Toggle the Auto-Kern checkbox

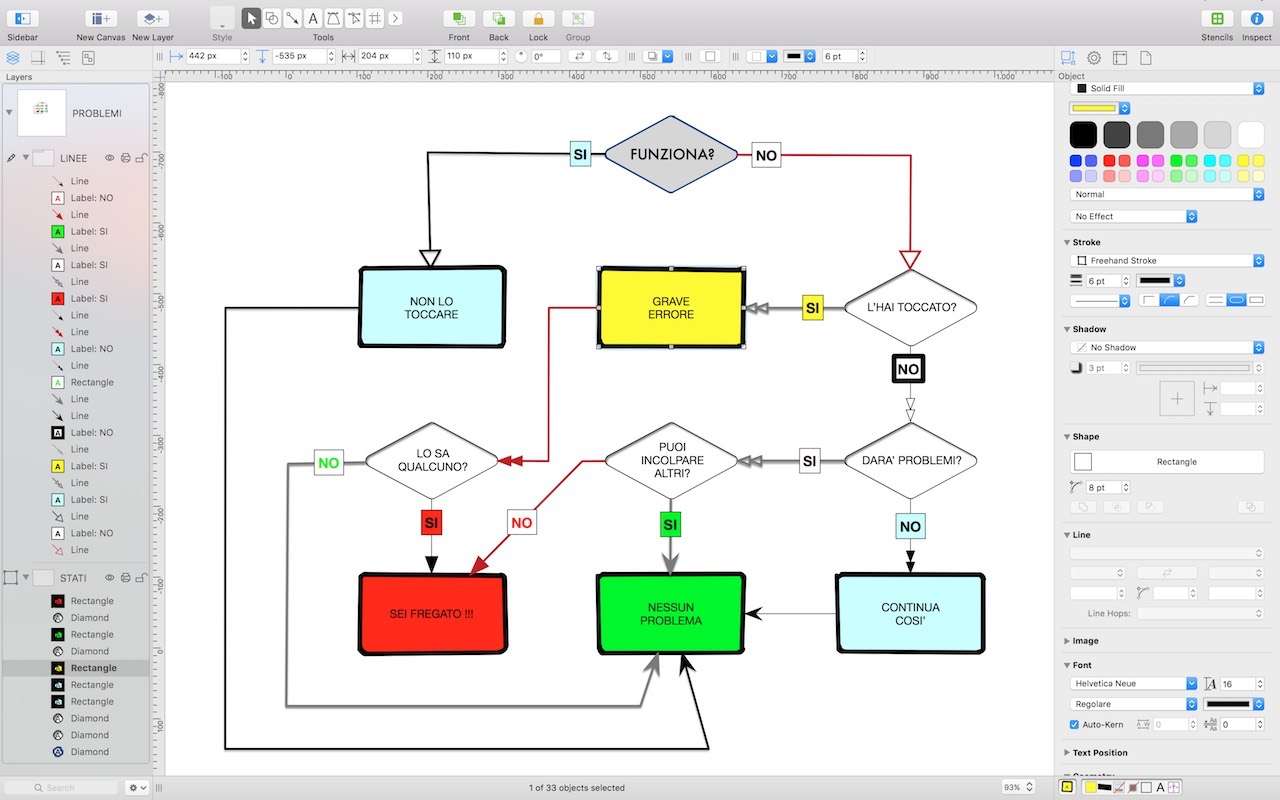[1074, 724]
